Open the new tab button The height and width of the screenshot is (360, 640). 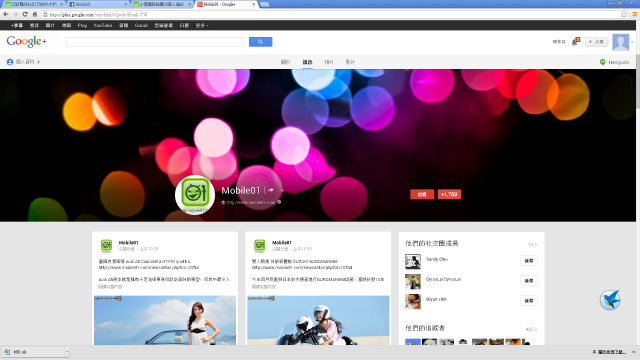[x=264, y=4]
